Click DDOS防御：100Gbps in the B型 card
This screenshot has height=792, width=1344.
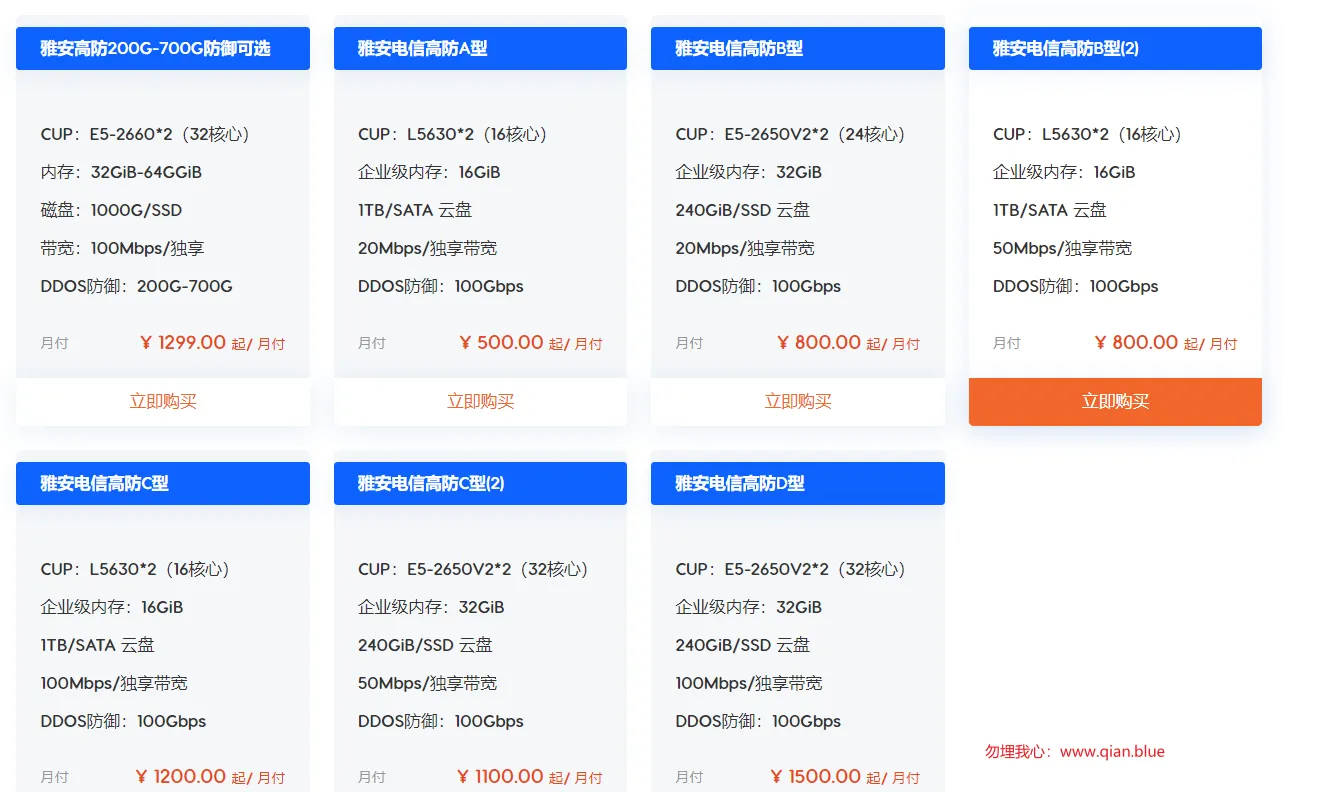(758, 286)
